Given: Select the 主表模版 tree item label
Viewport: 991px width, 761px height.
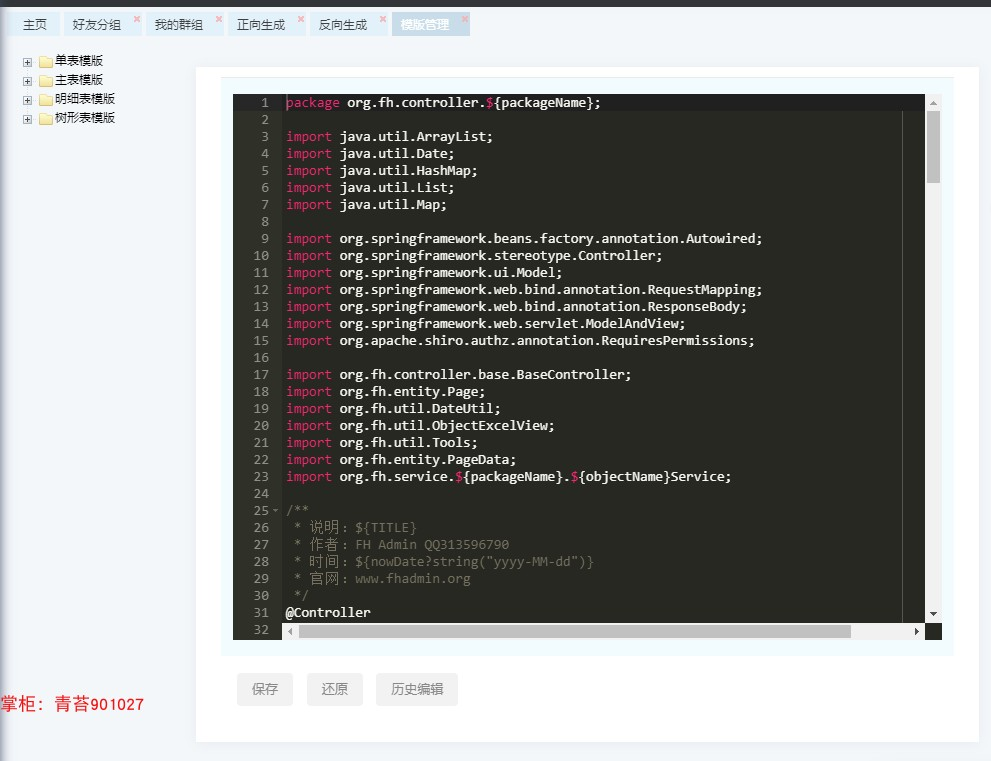Looking at the screenshot, I should 79,80.
